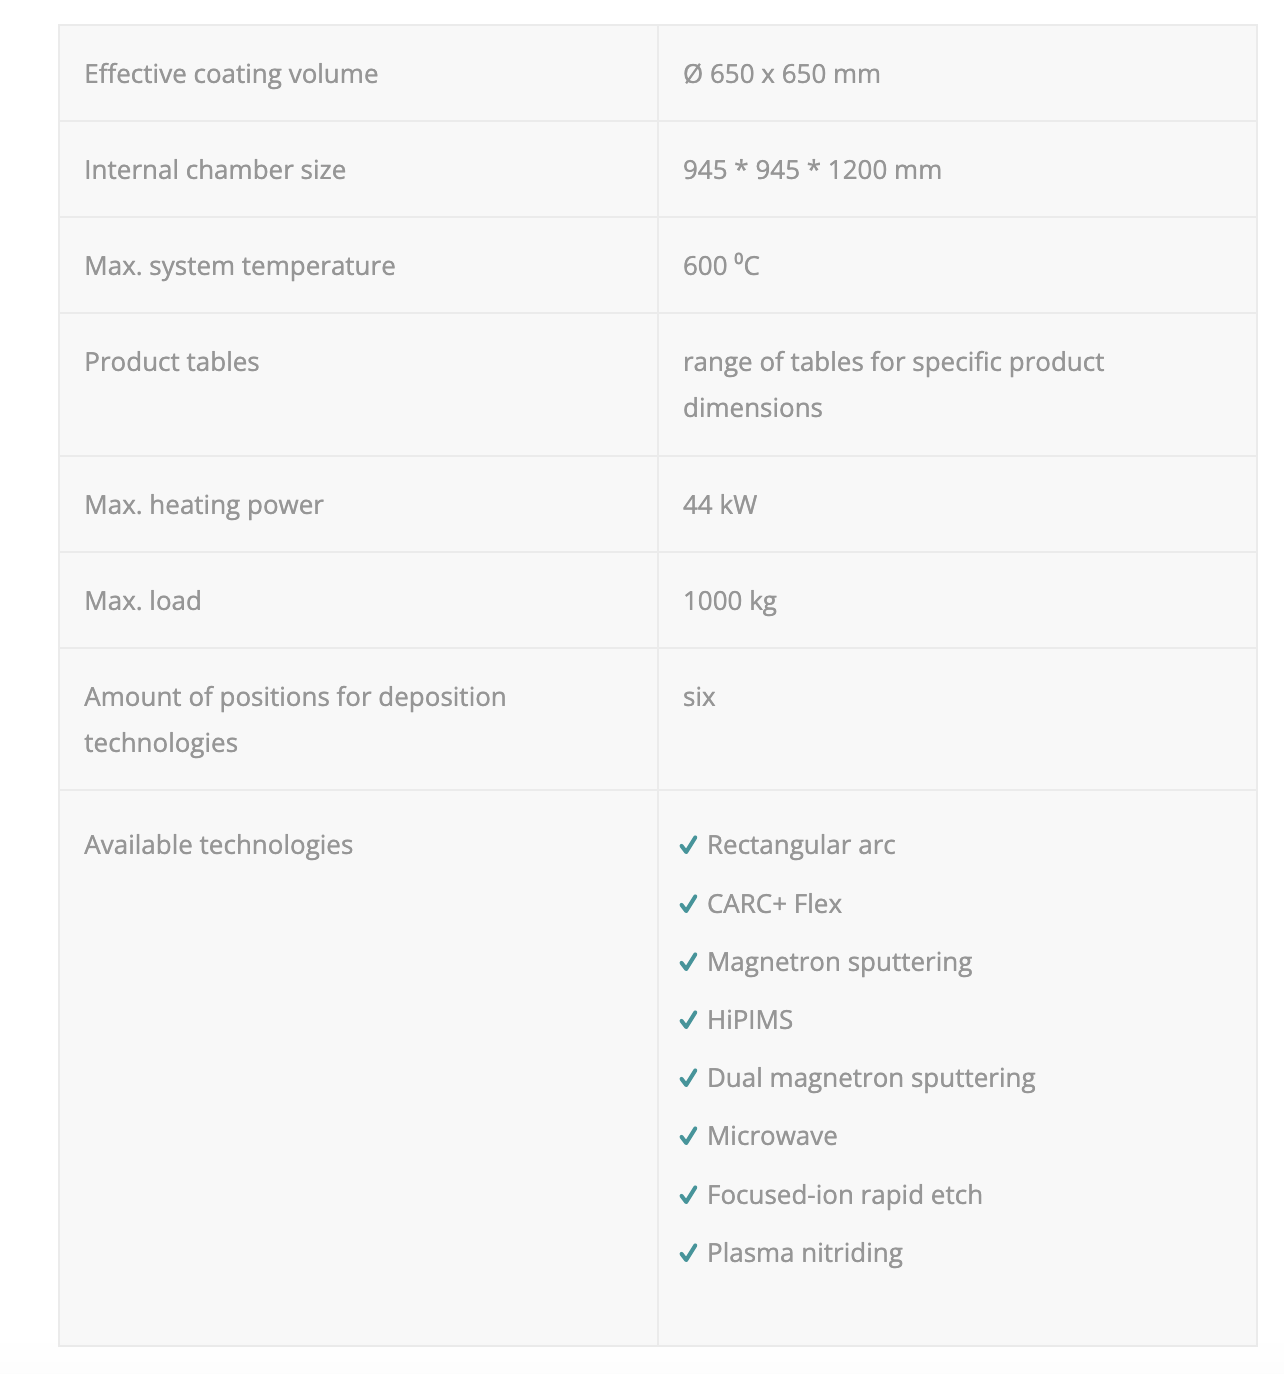1284x1374 pixels.
Task: Click the checkmark next to Plasma nitriding
Action: [x=688, y=1253]
